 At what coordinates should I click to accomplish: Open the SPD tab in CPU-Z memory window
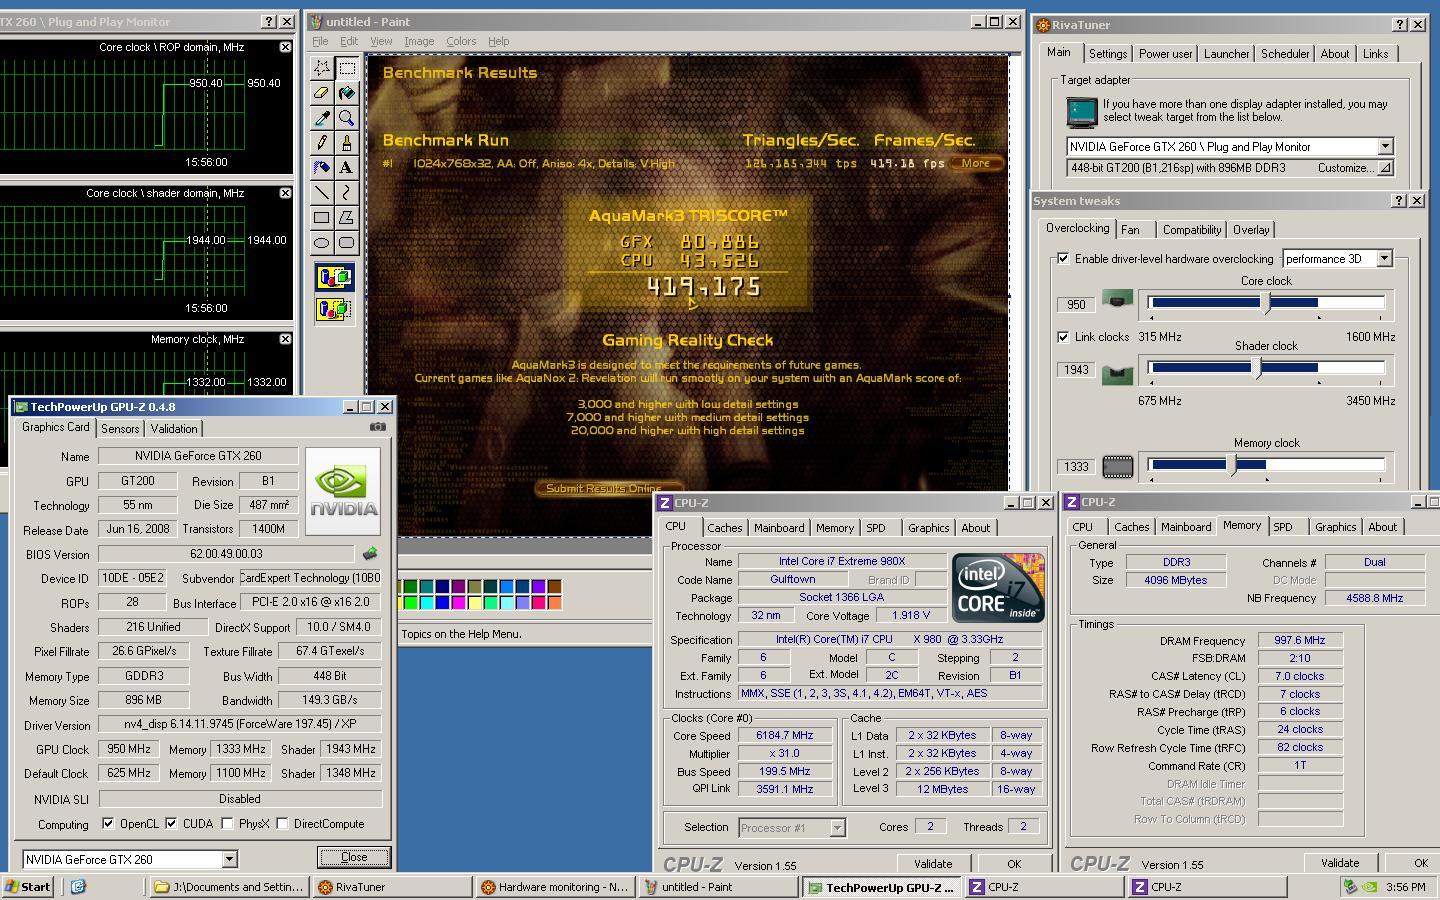click(1283, 527)
